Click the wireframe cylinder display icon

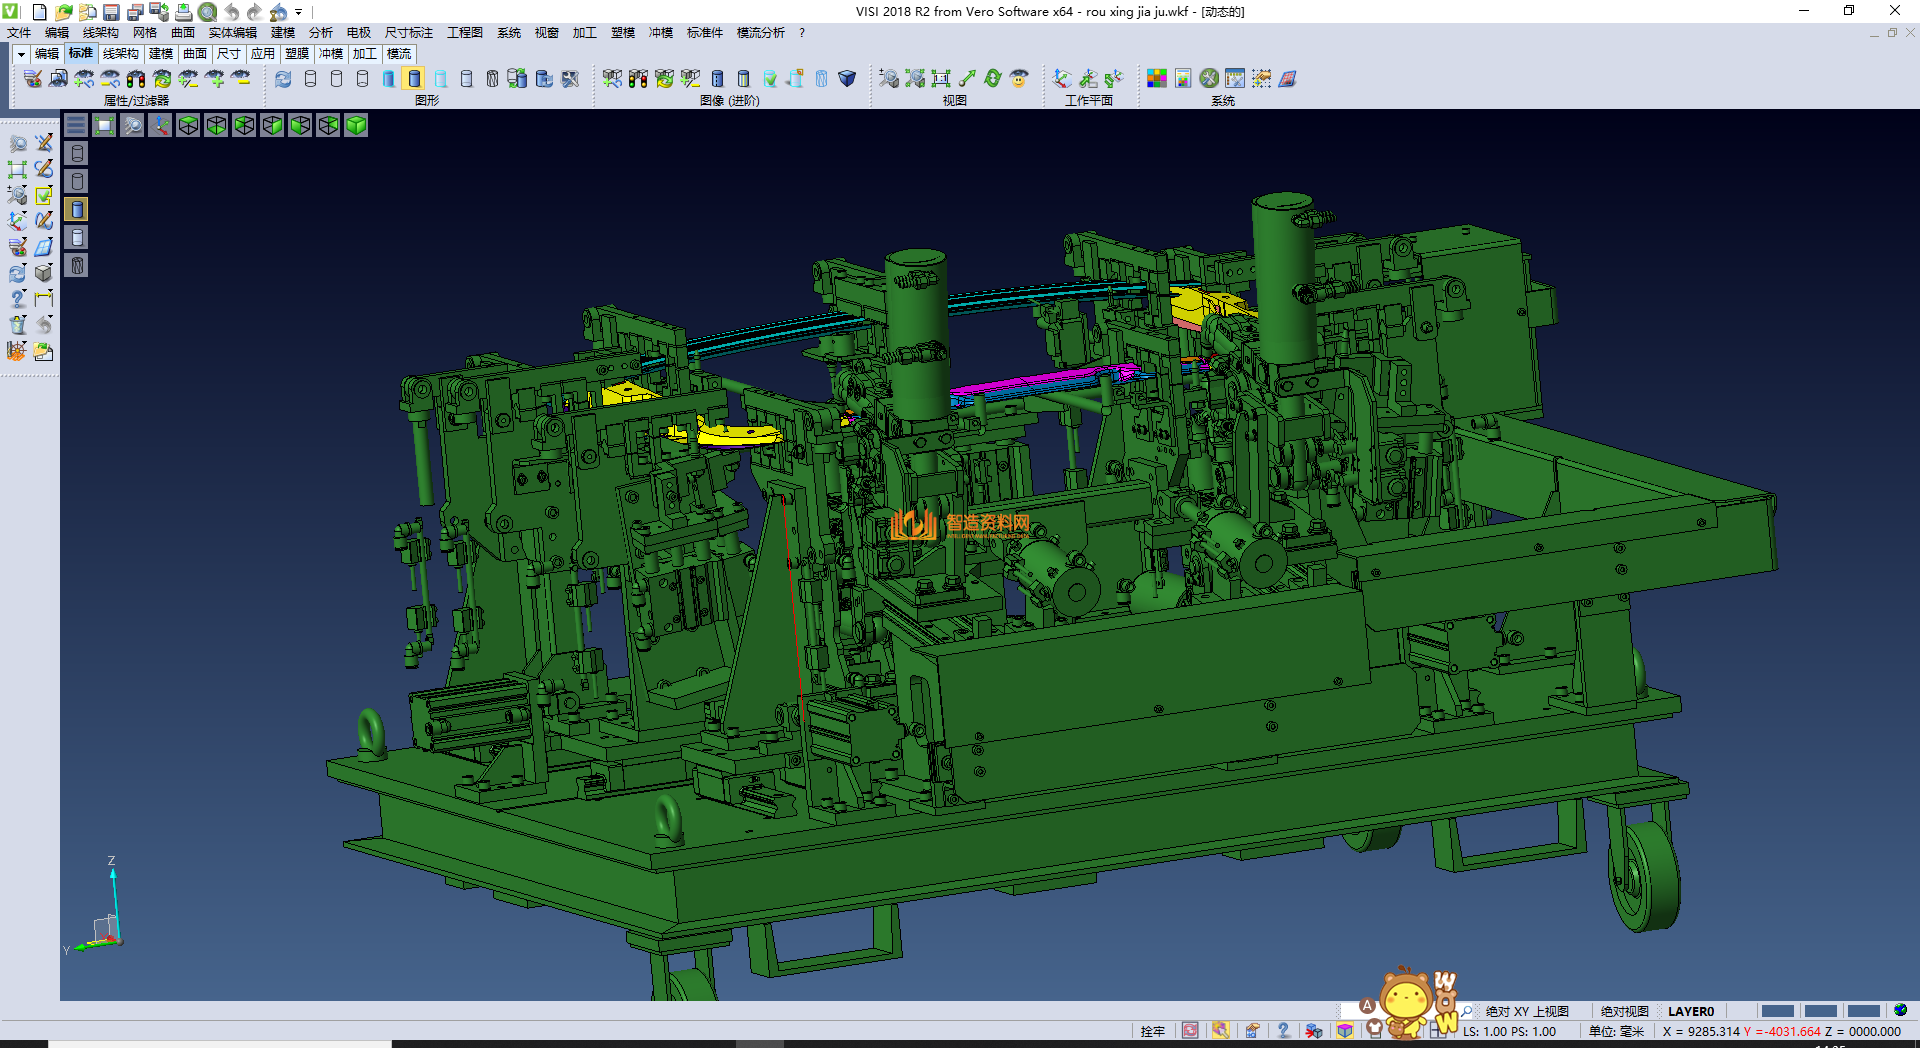(310, 79)
